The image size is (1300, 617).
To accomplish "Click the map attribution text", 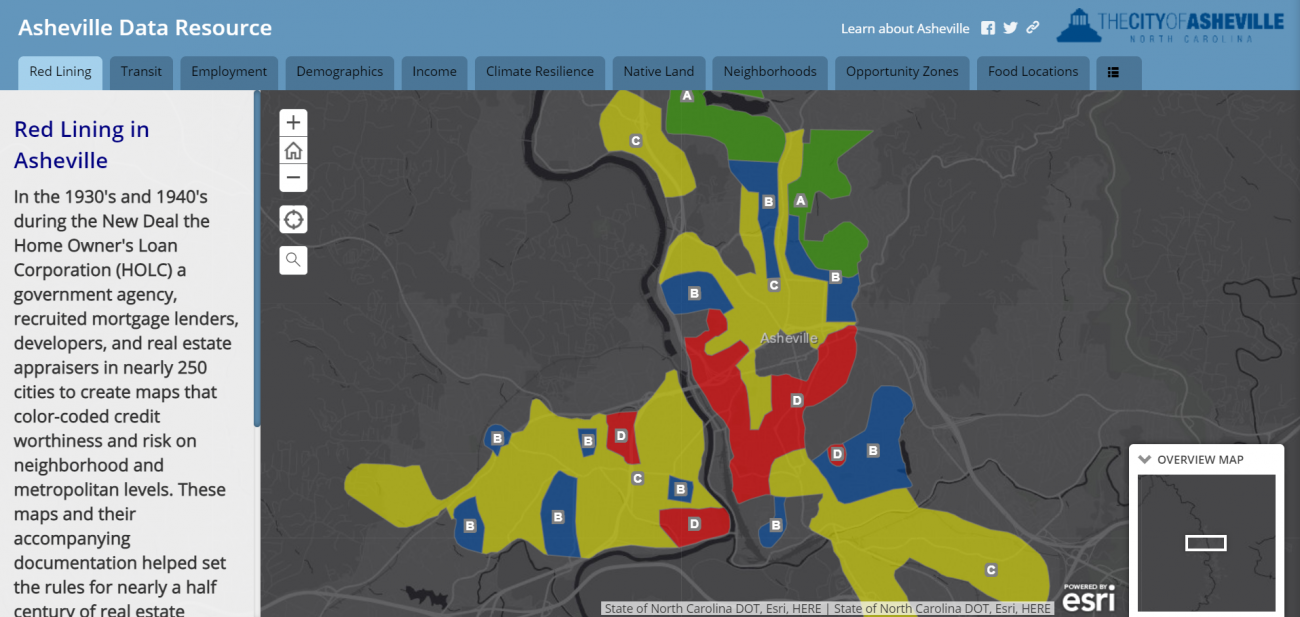I will point(827,608).
